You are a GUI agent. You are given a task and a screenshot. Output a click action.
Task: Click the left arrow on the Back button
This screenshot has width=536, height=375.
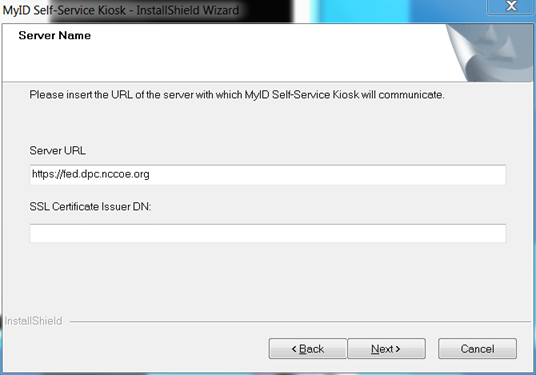coord(294,349)
